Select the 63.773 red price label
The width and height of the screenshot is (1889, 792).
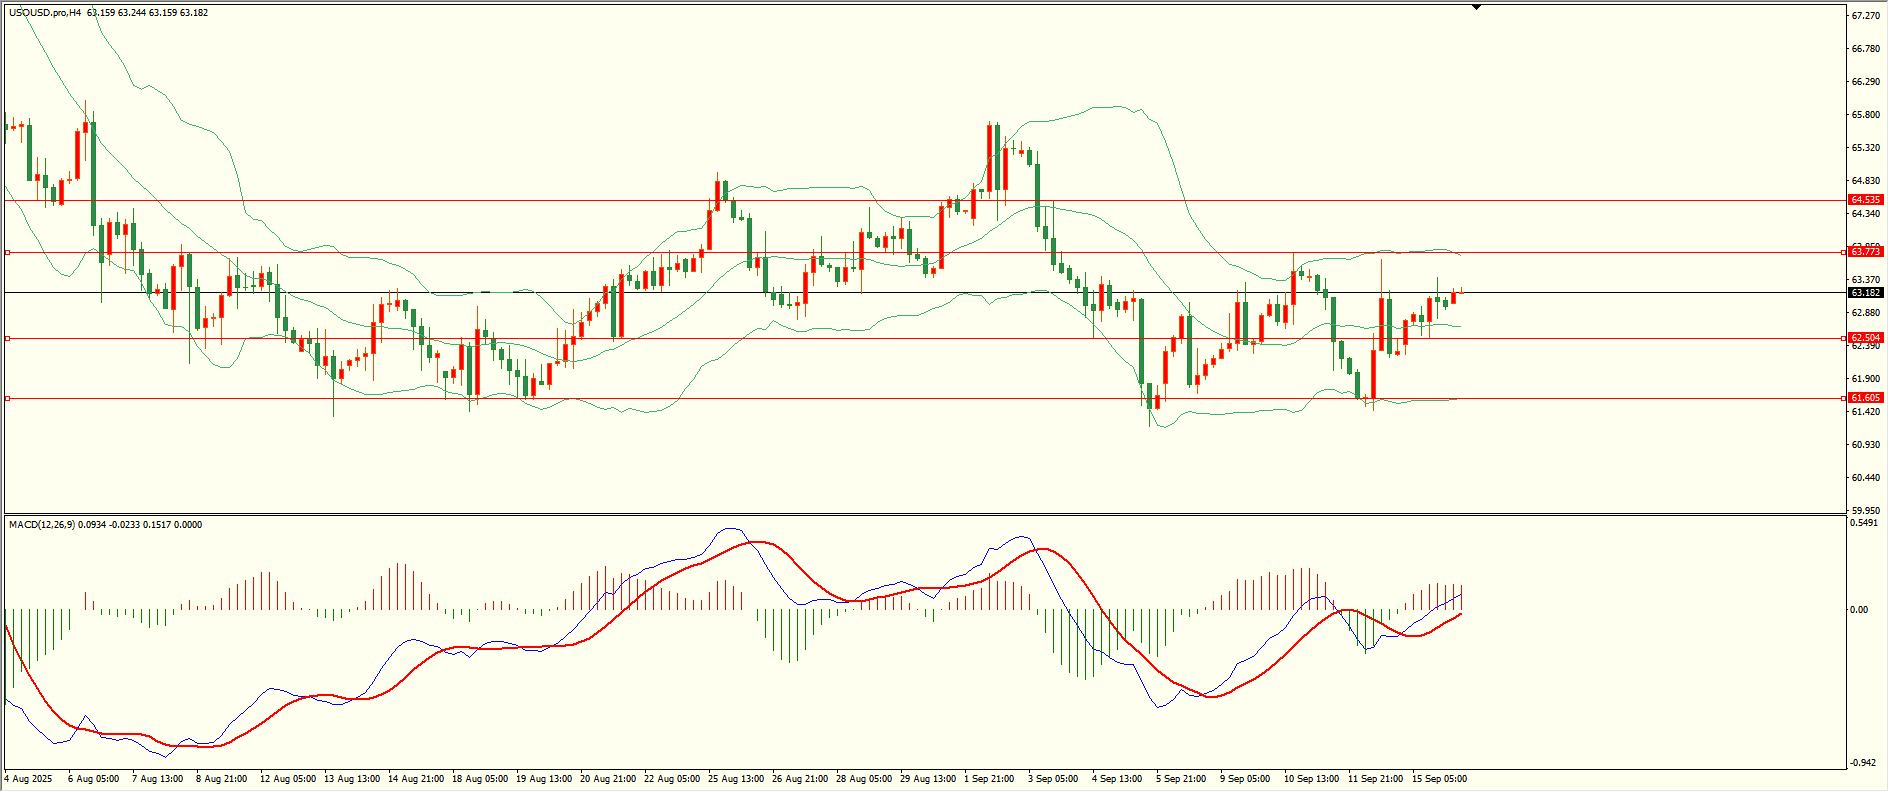[x=1865, y=252]
